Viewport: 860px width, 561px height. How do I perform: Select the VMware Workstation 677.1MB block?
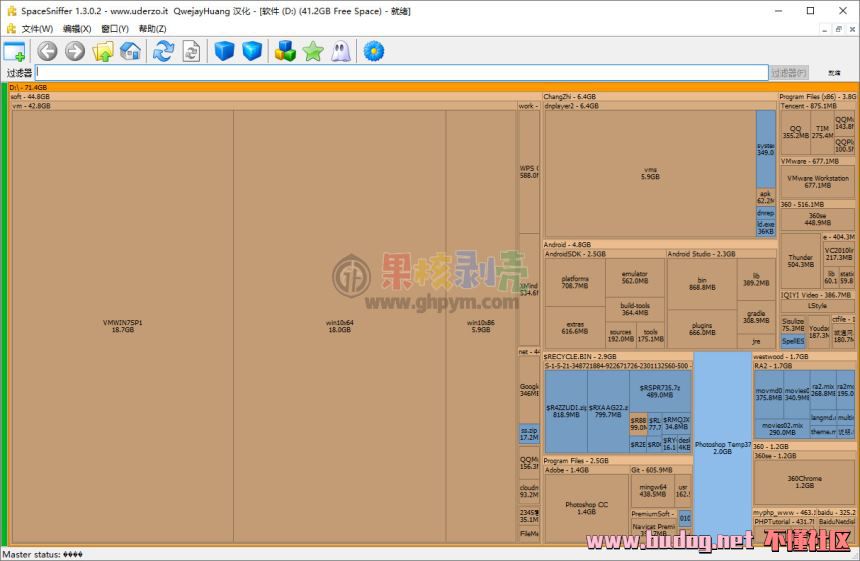pos(818,182)
